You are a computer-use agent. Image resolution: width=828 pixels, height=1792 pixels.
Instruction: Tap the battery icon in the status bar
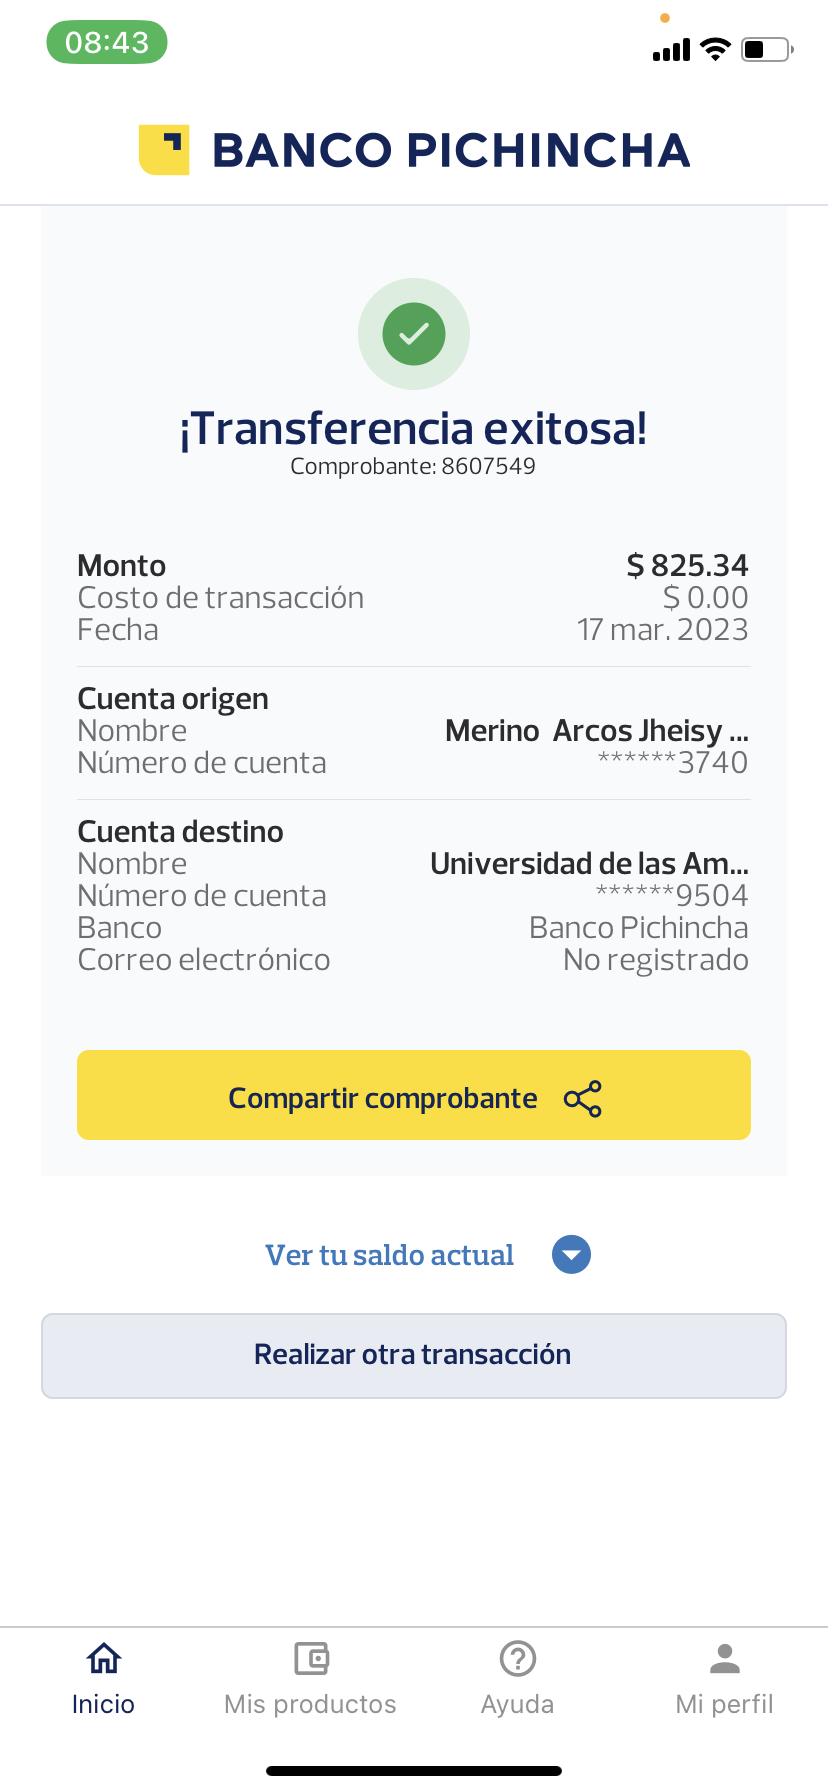coord(767,49)
